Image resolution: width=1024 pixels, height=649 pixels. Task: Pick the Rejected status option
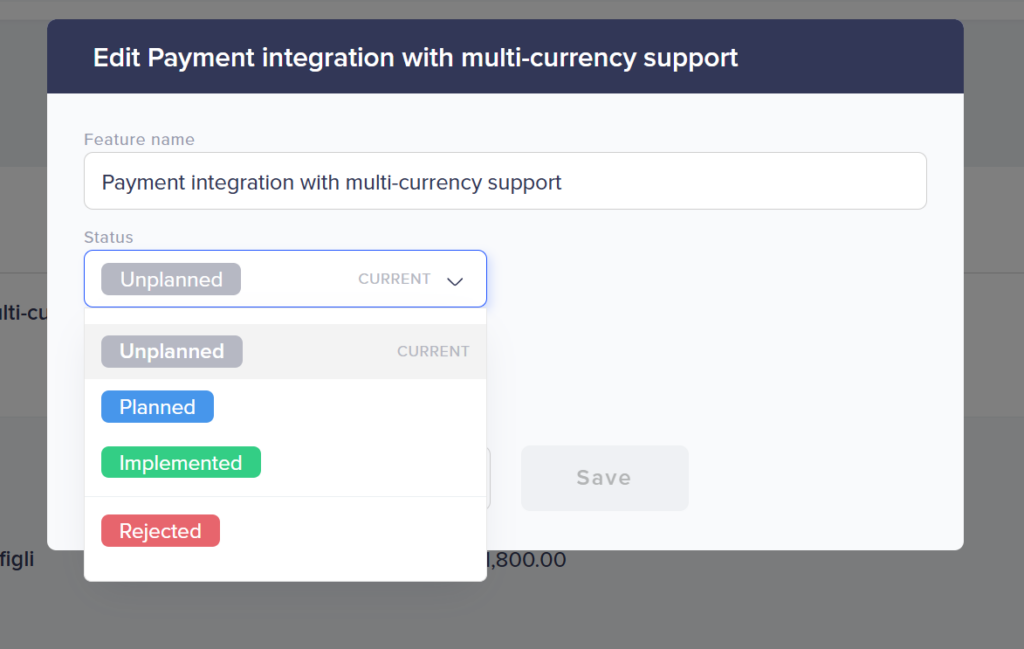click(285, 531)
